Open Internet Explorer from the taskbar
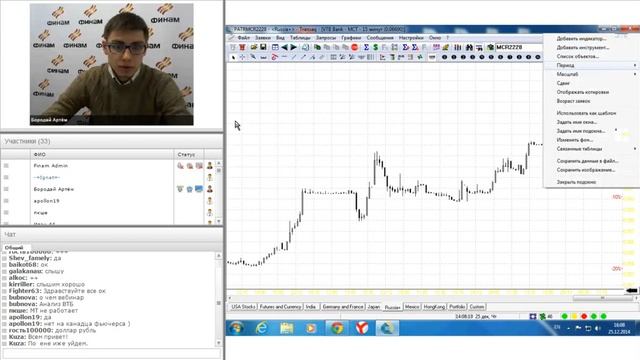Screen dimensions: 640x360 (261, 328)
